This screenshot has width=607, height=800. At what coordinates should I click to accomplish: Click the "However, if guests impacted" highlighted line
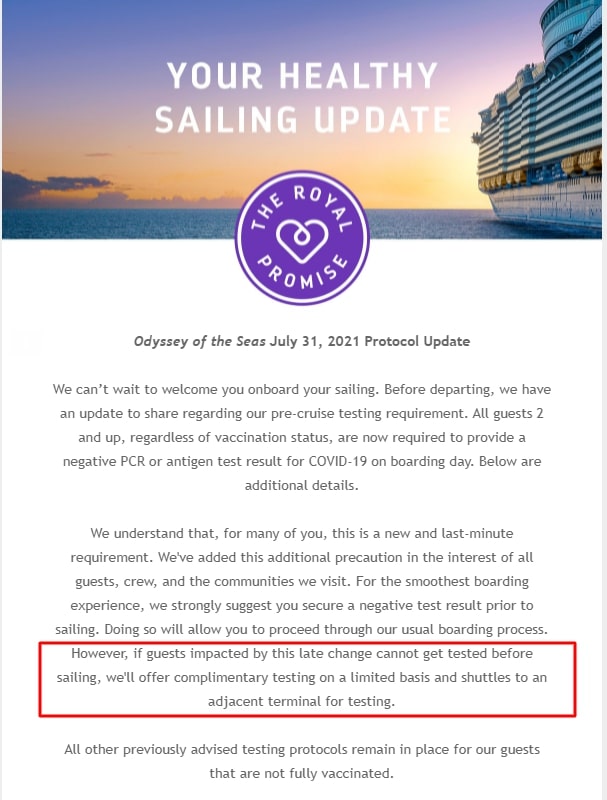tap(302, 654)
